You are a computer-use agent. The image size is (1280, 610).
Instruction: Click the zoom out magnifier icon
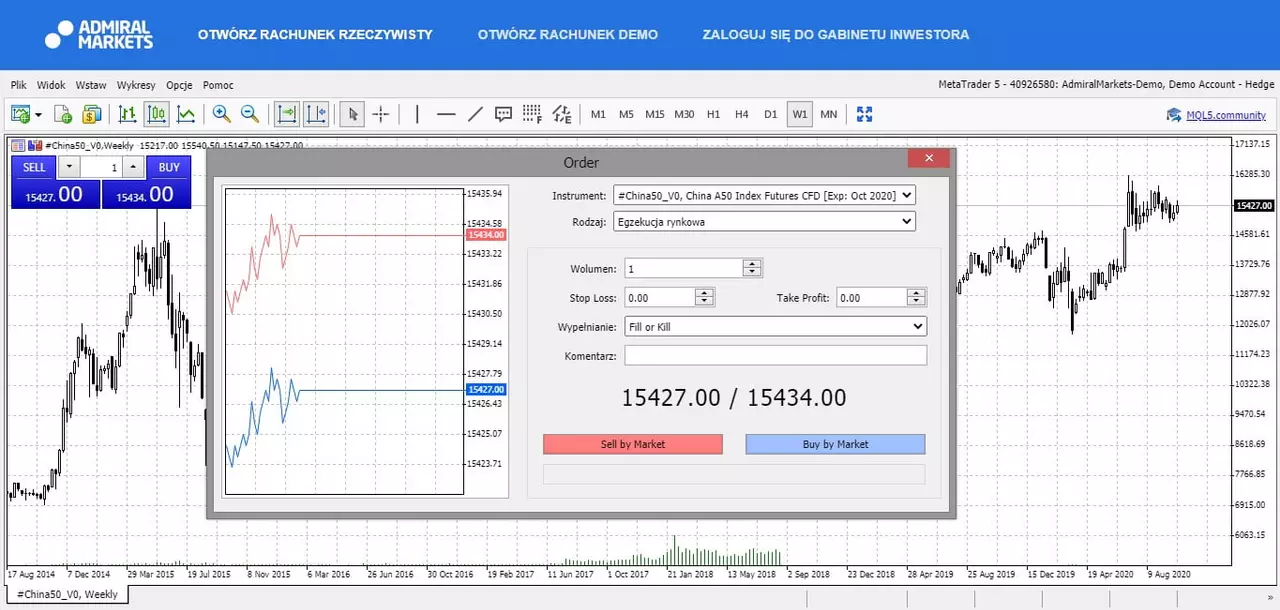pyautogui.click(x=250, y=114)
